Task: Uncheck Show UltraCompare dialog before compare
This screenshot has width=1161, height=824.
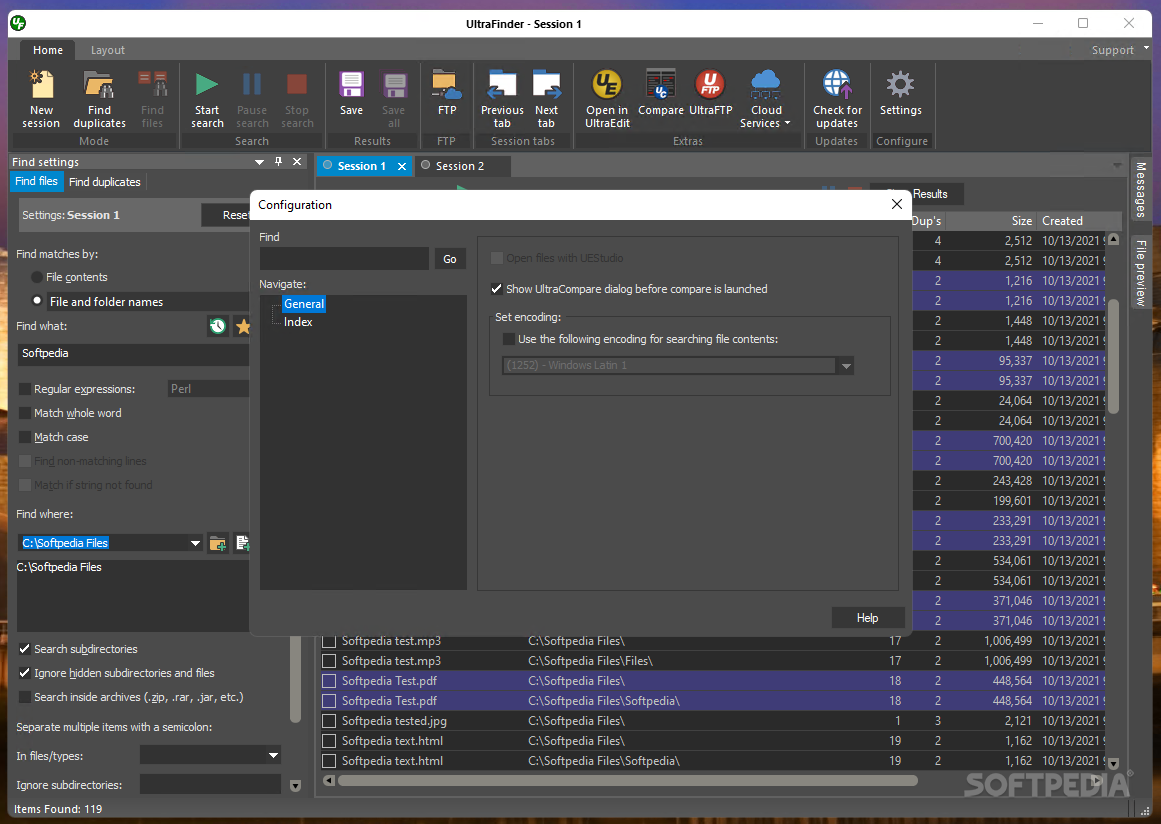Action: click(497, 289)
